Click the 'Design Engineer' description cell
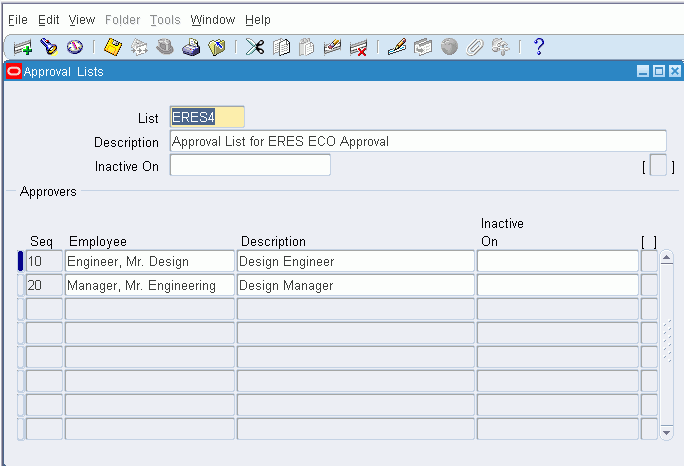The height and width of the screenshot is (466, 684). (356, 261)
